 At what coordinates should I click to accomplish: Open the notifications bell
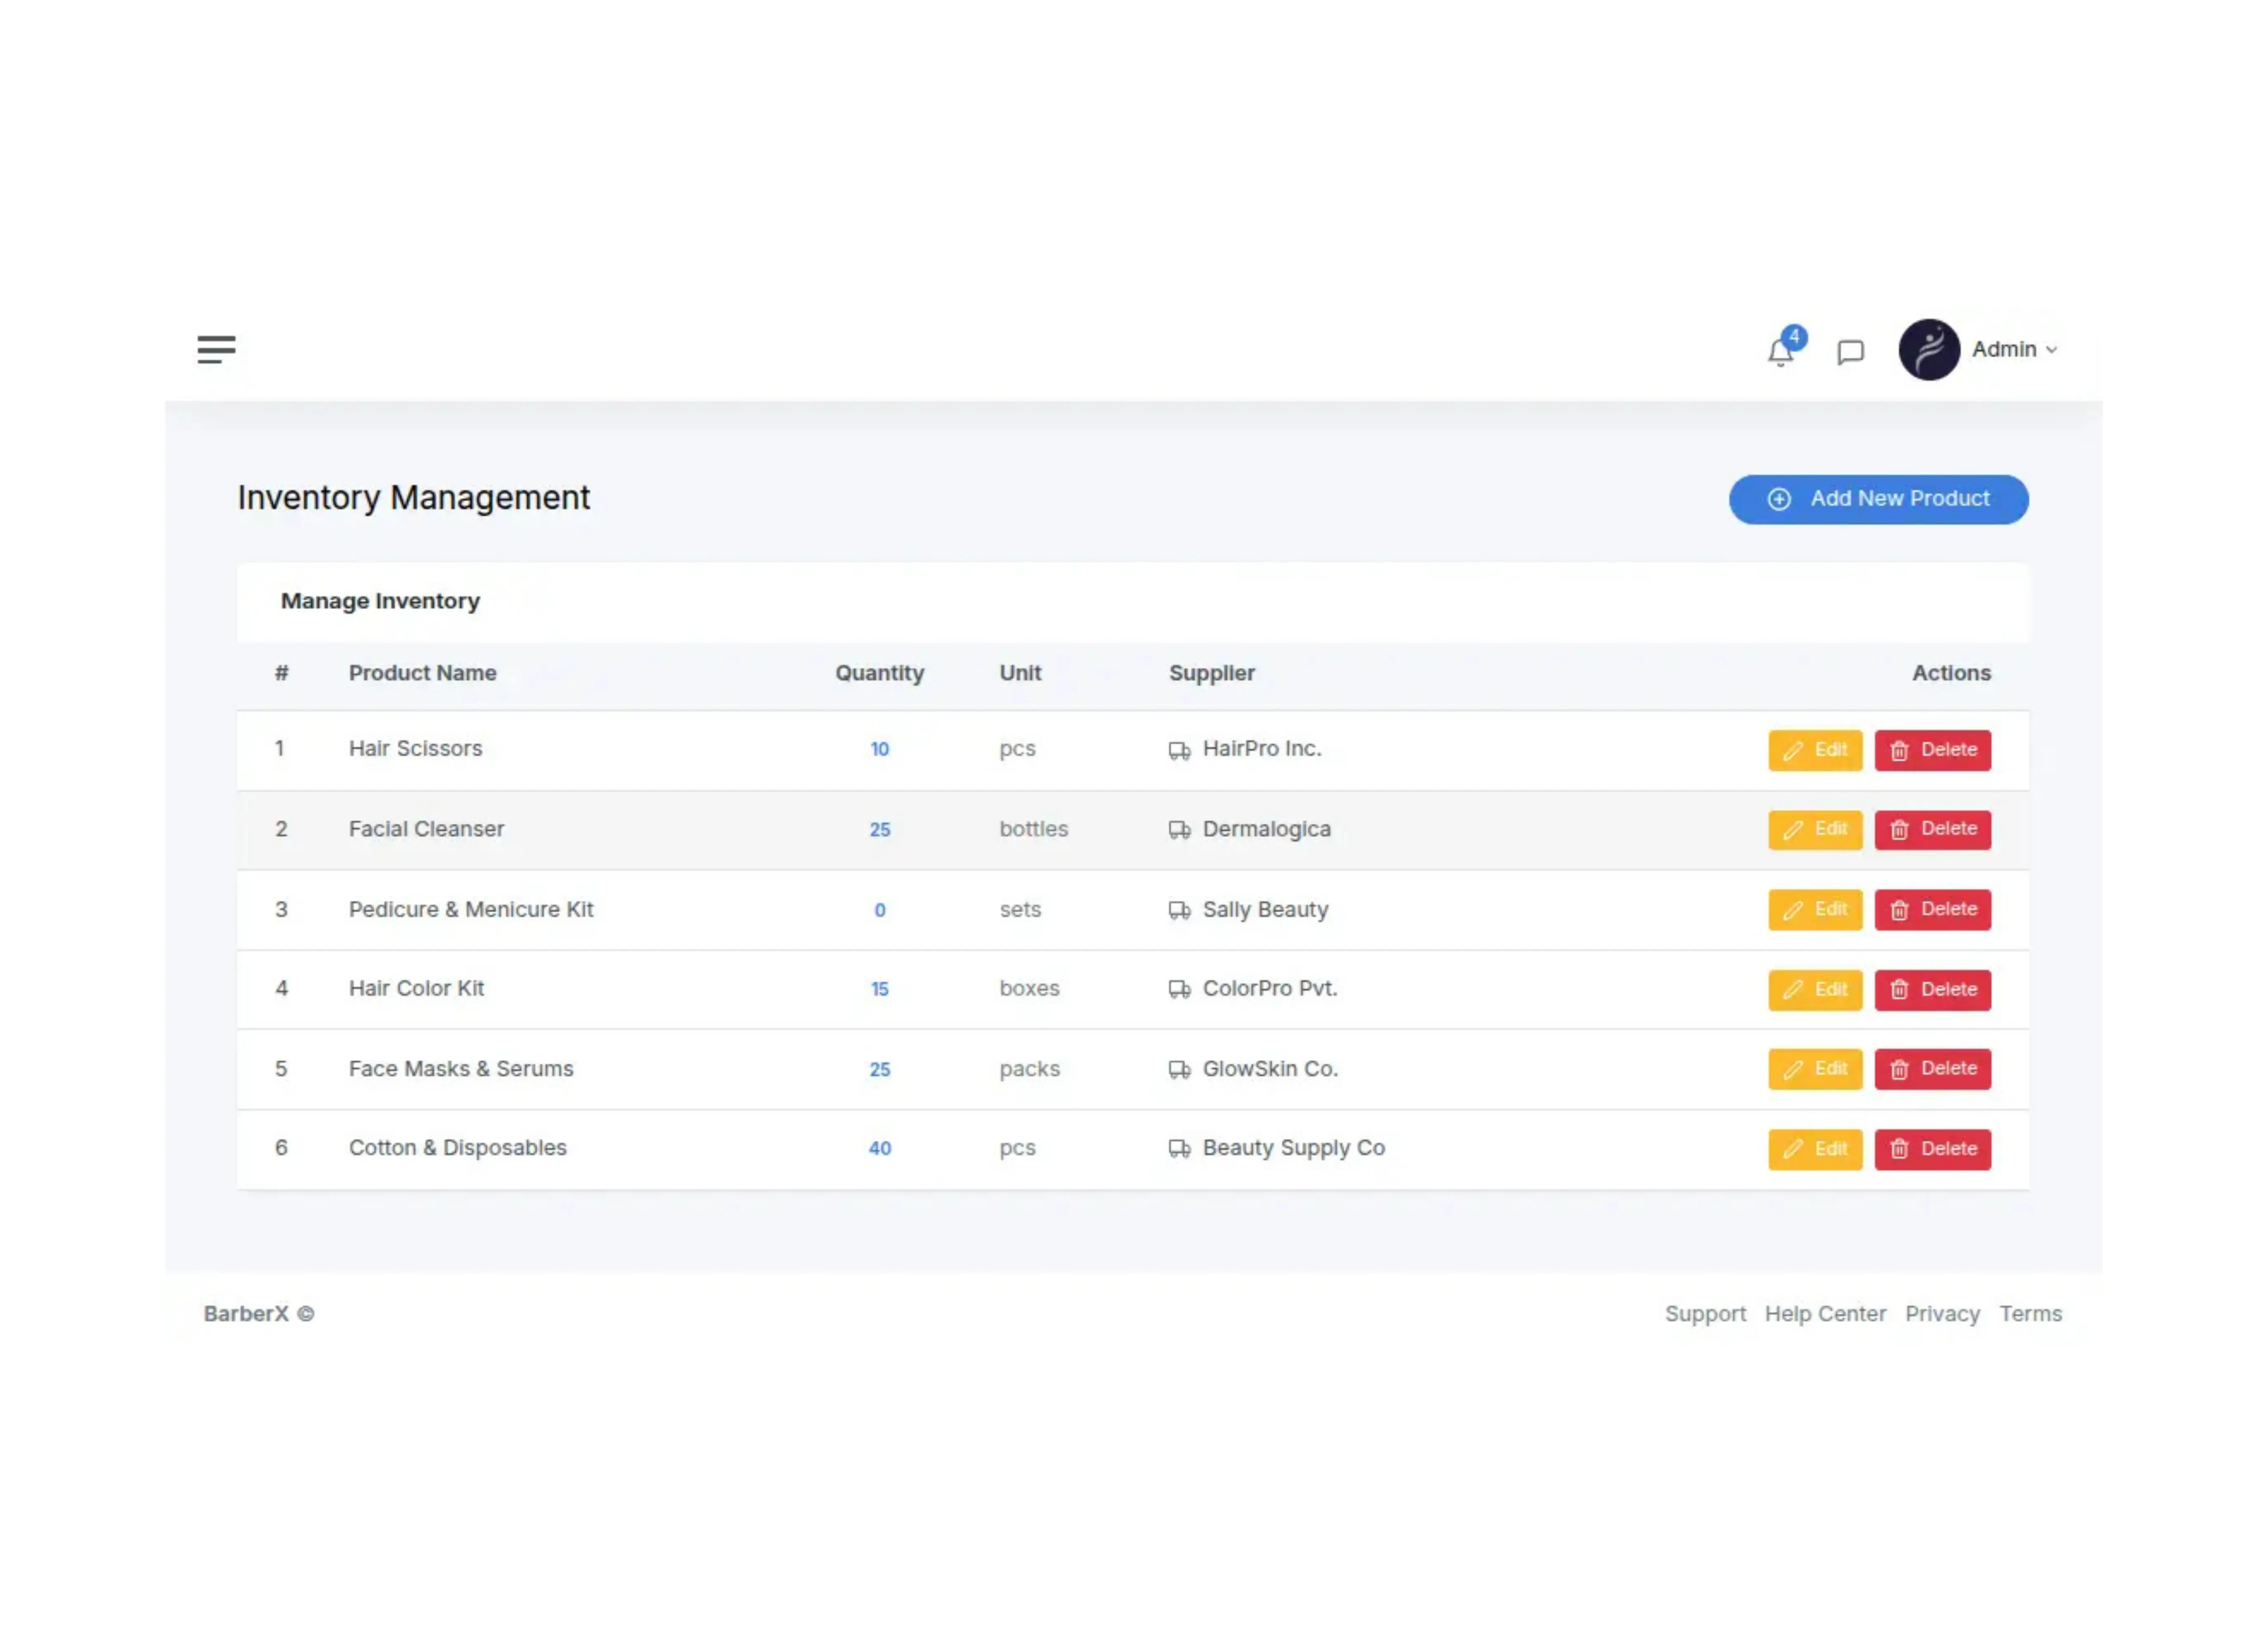click(1781, 352)
